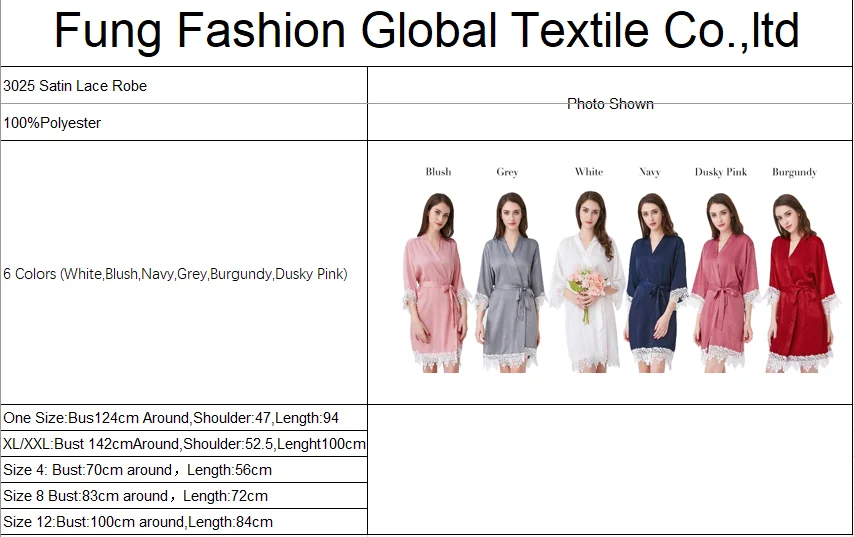Viewport: 854px width, 537px height.
Task: Click the 'Photo Shown' heading cell
Action: click(610, 103)
